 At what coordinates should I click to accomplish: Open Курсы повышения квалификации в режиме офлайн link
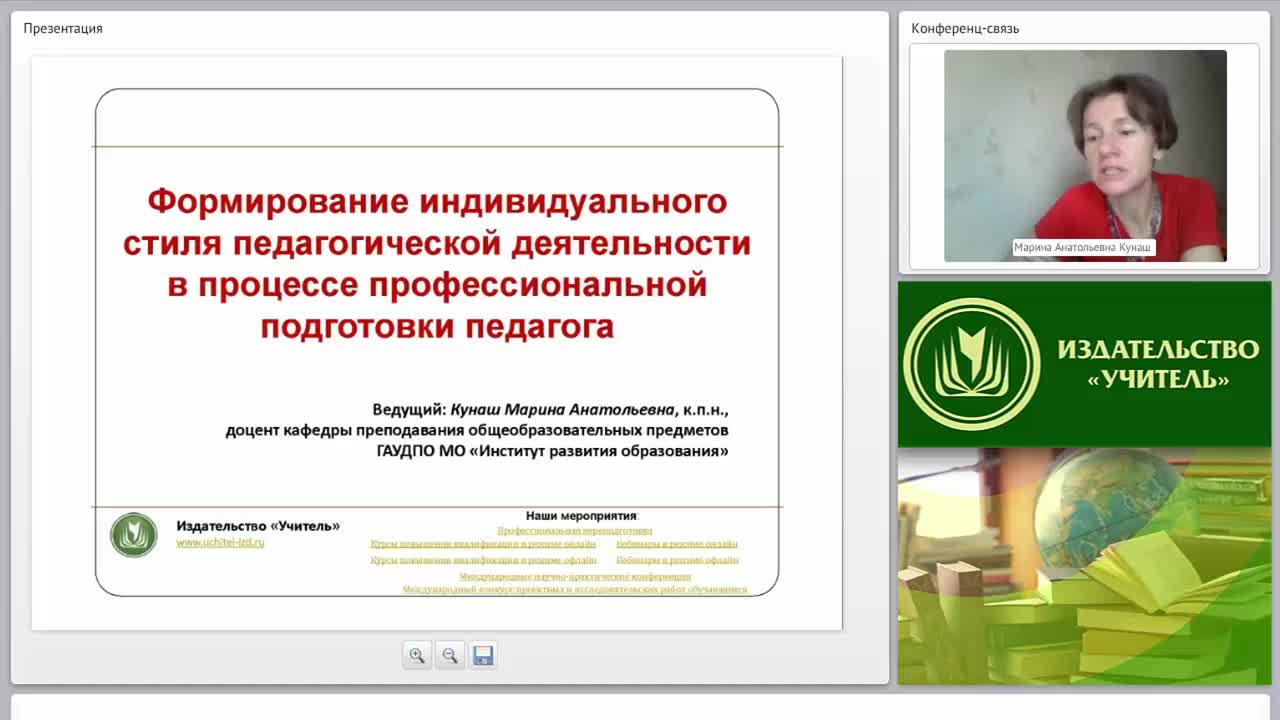(483, 561)
